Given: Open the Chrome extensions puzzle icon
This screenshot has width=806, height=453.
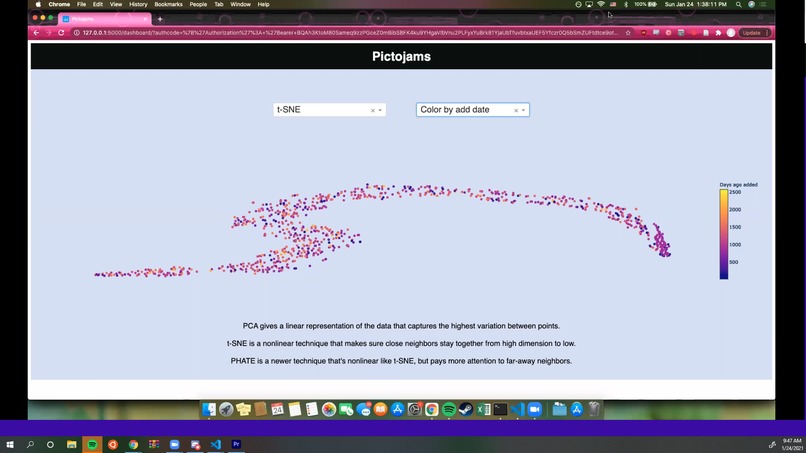Looking at the screenshot, I should click(718, 32).
